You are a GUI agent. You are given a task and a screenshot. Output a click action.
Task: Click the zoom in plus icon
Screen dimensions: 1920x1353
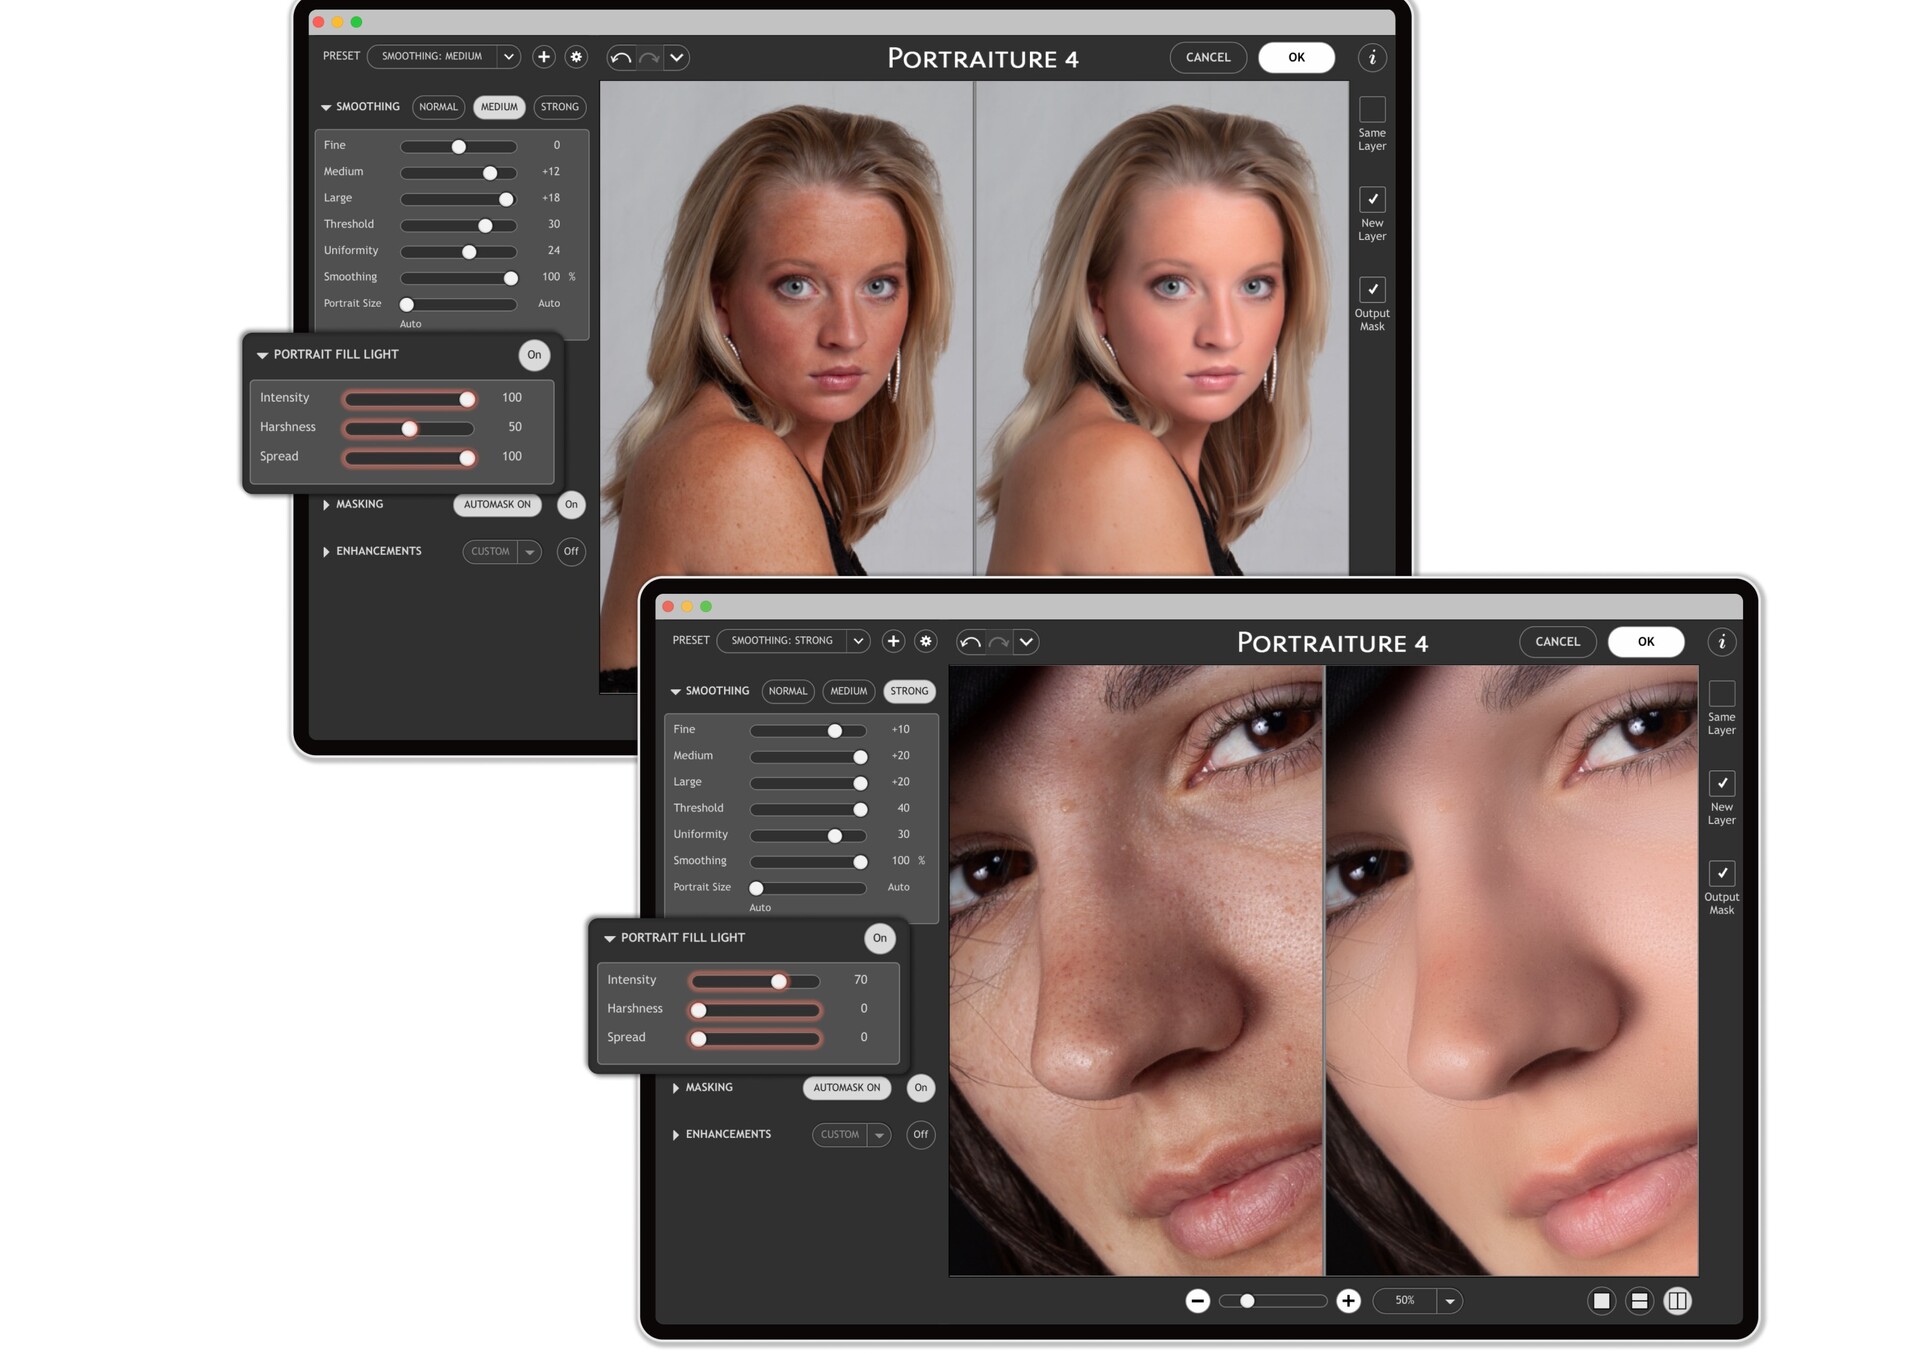1348,1300
